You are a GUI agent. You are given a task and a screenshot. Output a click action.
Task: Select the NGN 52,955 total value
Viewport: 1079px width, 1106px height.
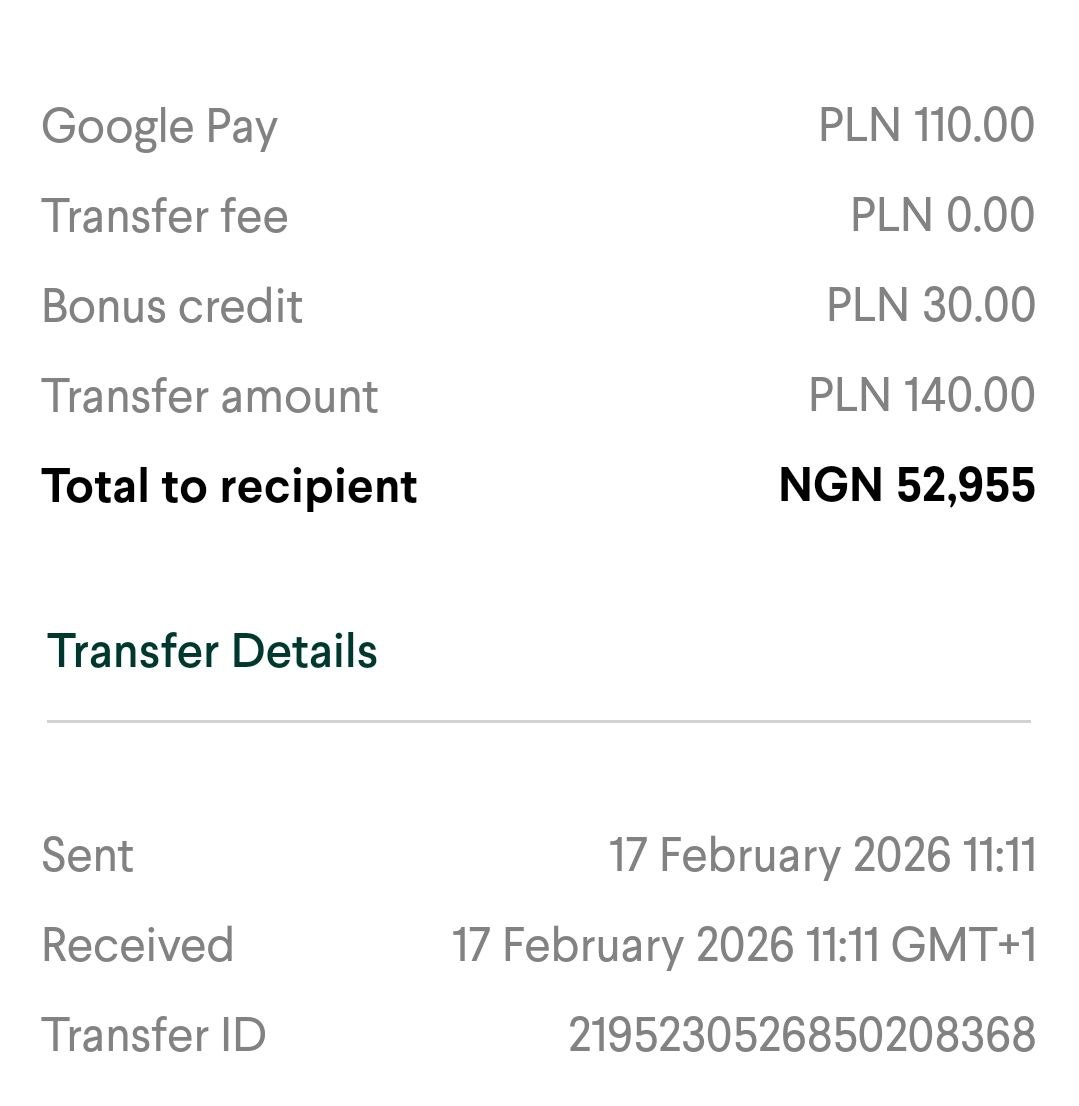[906, 485]
